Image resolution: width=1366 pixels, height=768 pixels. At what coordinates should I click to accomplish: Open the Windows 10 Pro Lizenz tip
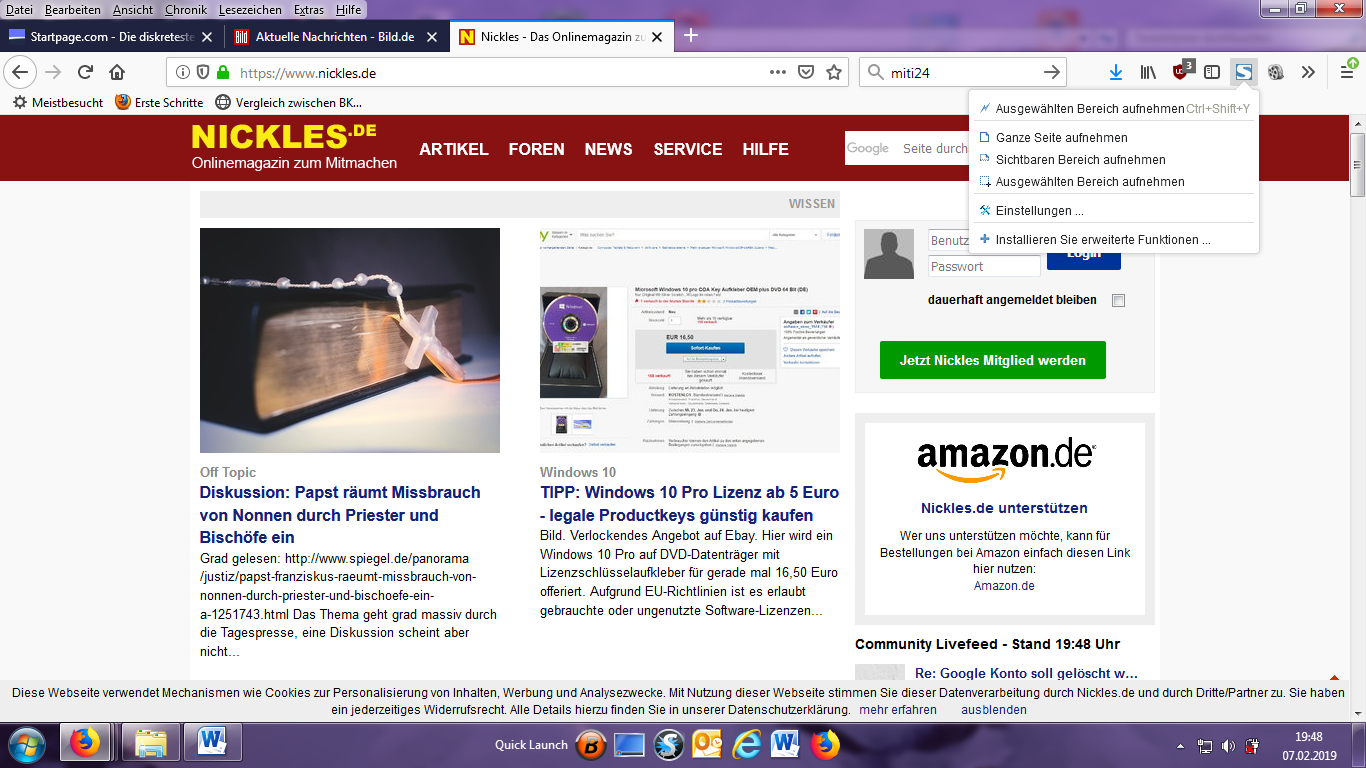[x=689, y=504]
